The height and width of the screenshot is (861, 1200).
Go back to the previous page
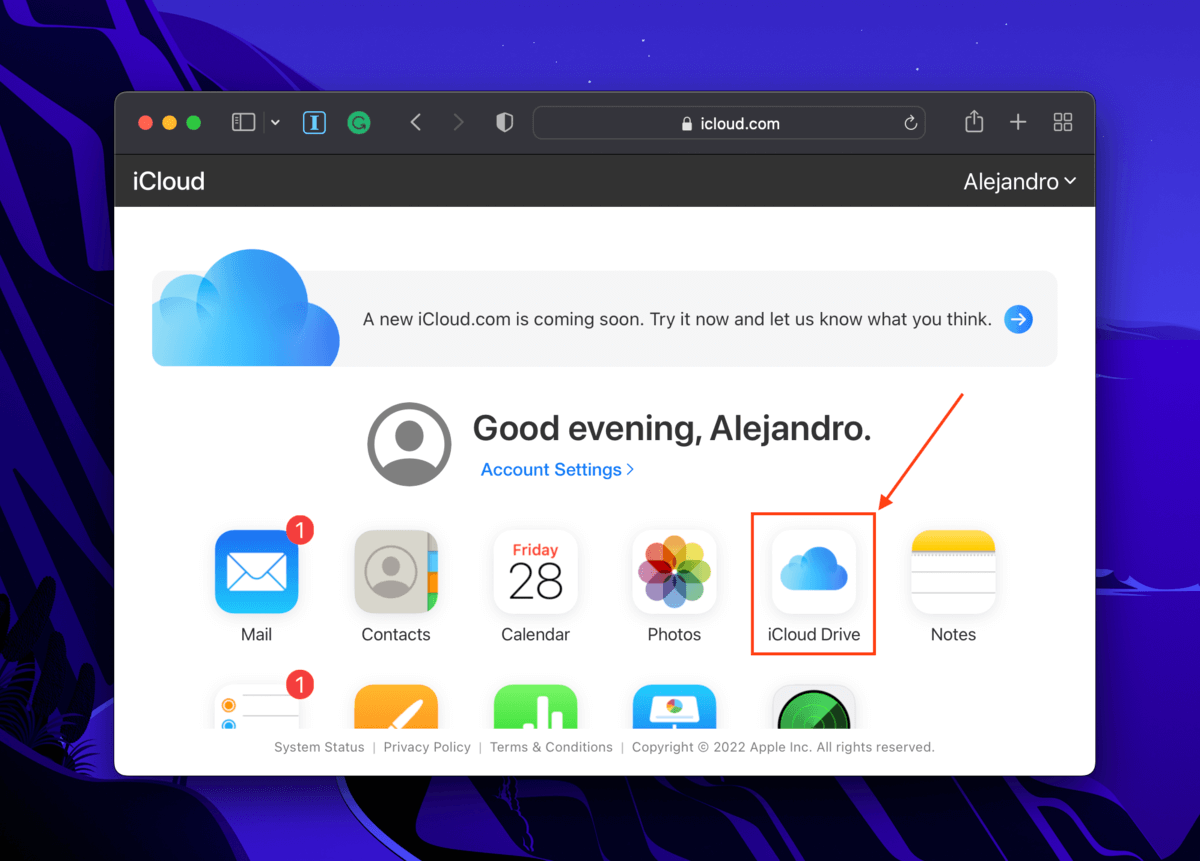coord(416,122)
